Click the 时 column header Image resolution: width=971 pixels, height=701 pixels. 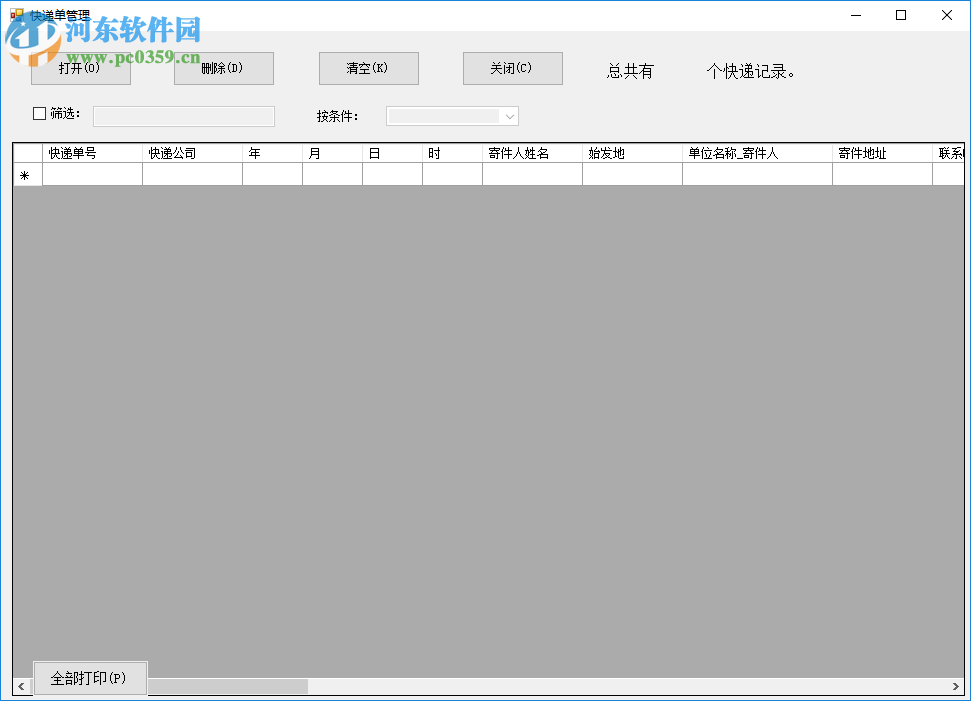click(453, 153)
